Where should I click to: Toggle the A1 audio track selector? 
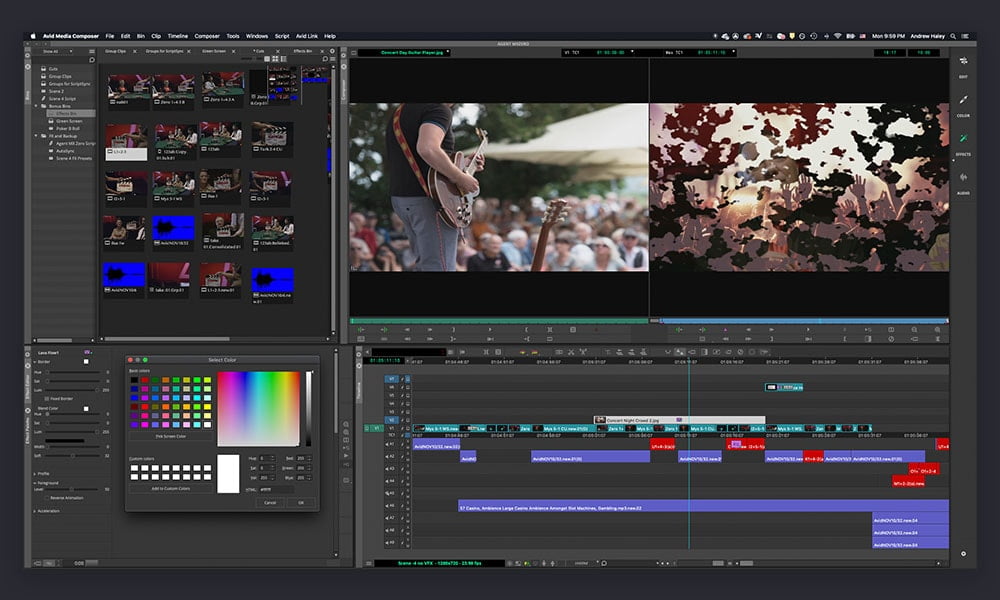[391, 444]
